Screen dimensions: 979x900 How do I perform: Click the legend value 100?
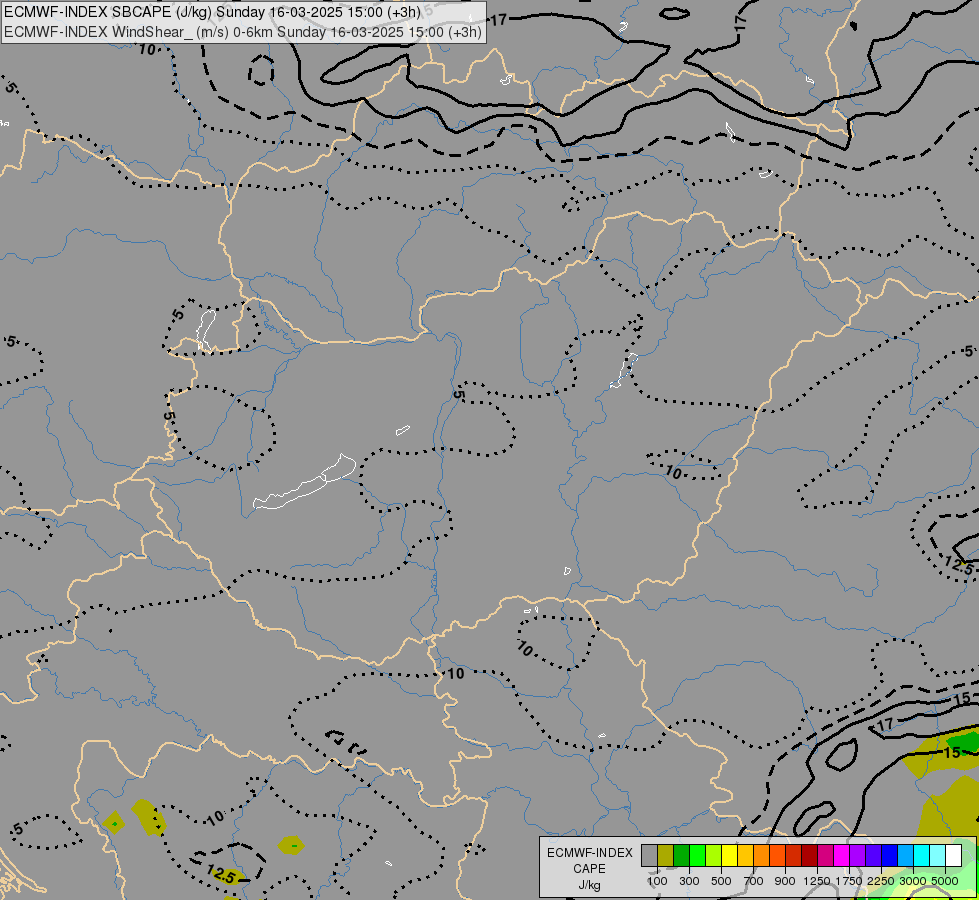[x=657, y=881]
